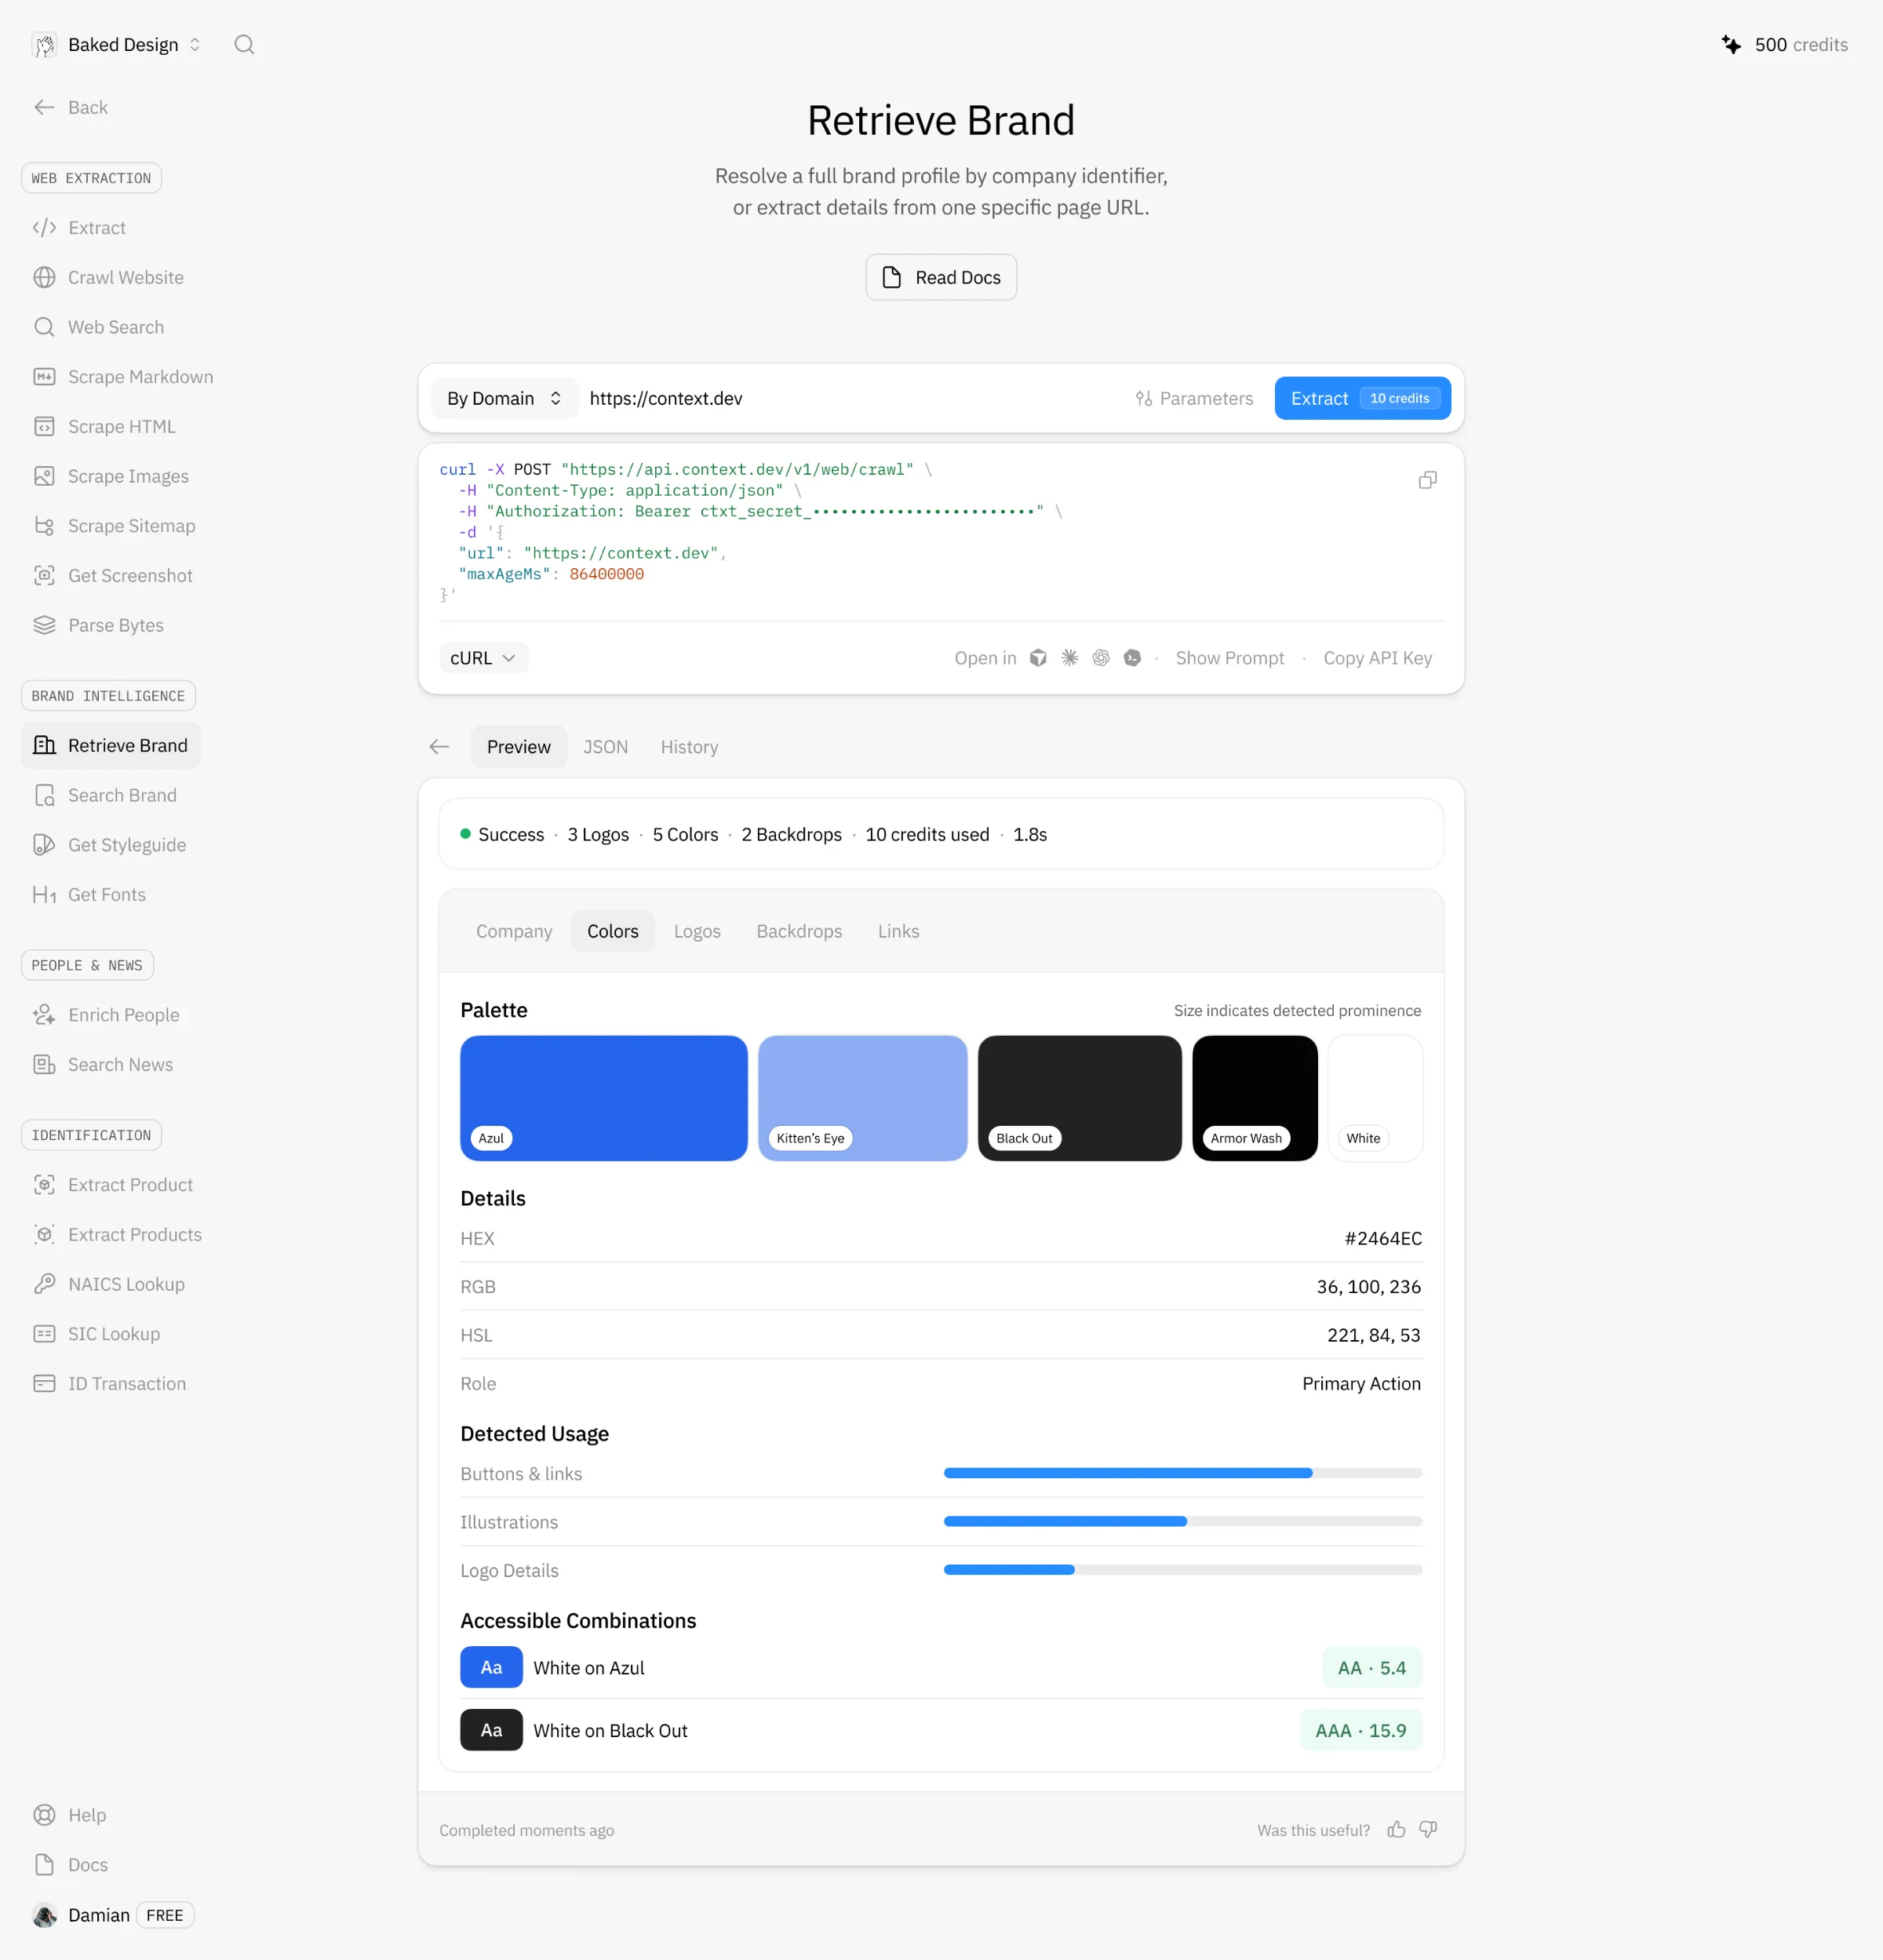The image size is (1883, 1960).
Task: Click Copy API Key
Action: click(1377, 658)
